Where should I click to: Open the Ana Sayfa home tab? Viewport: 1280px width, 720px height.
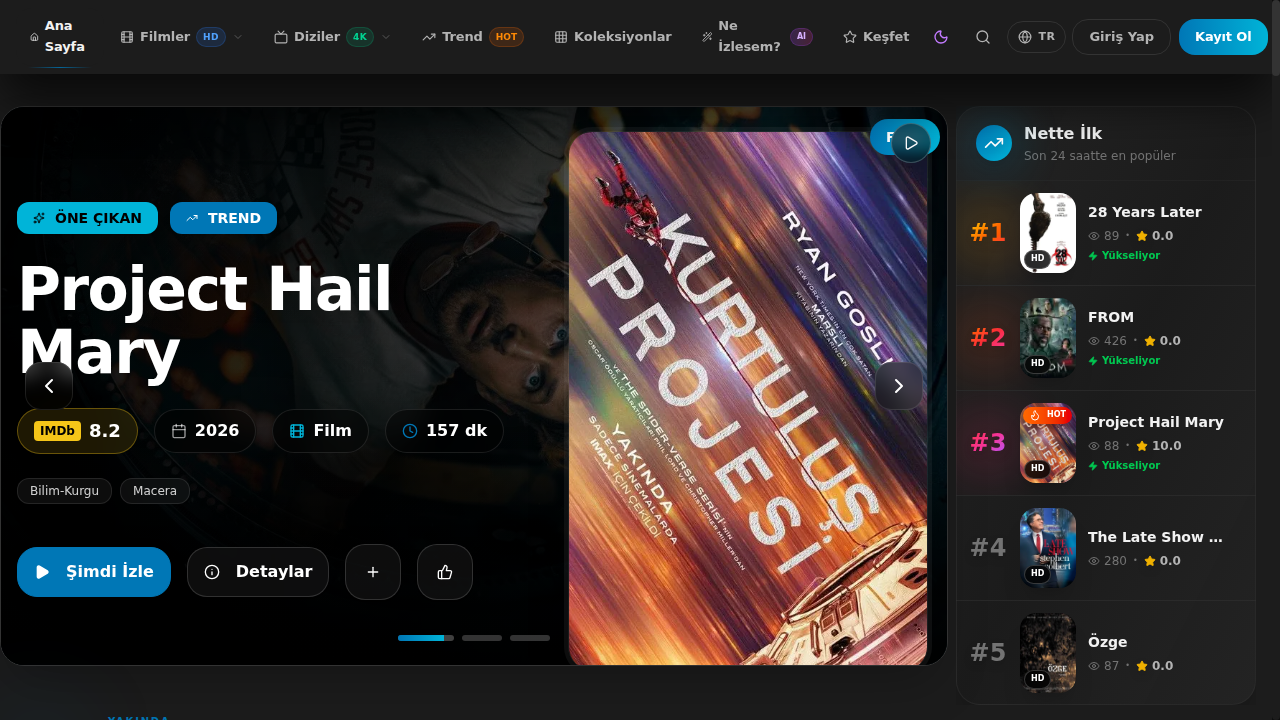57,36
